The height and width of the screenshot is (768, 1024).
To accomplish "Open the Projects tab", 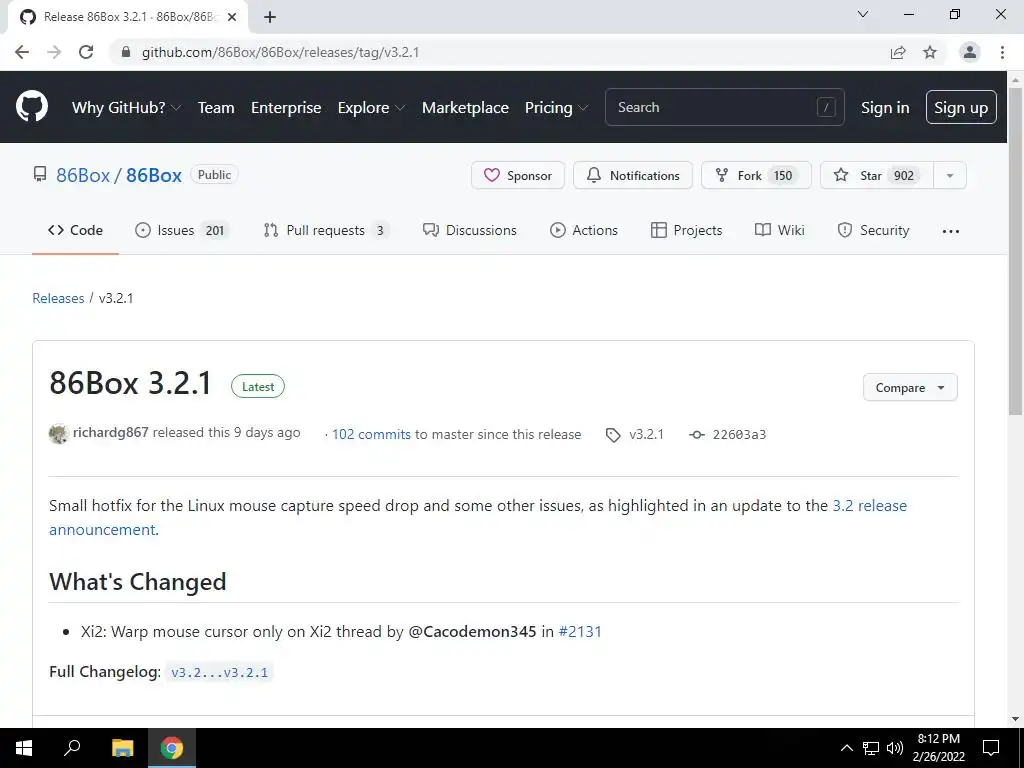I will (x=686, y=230).
